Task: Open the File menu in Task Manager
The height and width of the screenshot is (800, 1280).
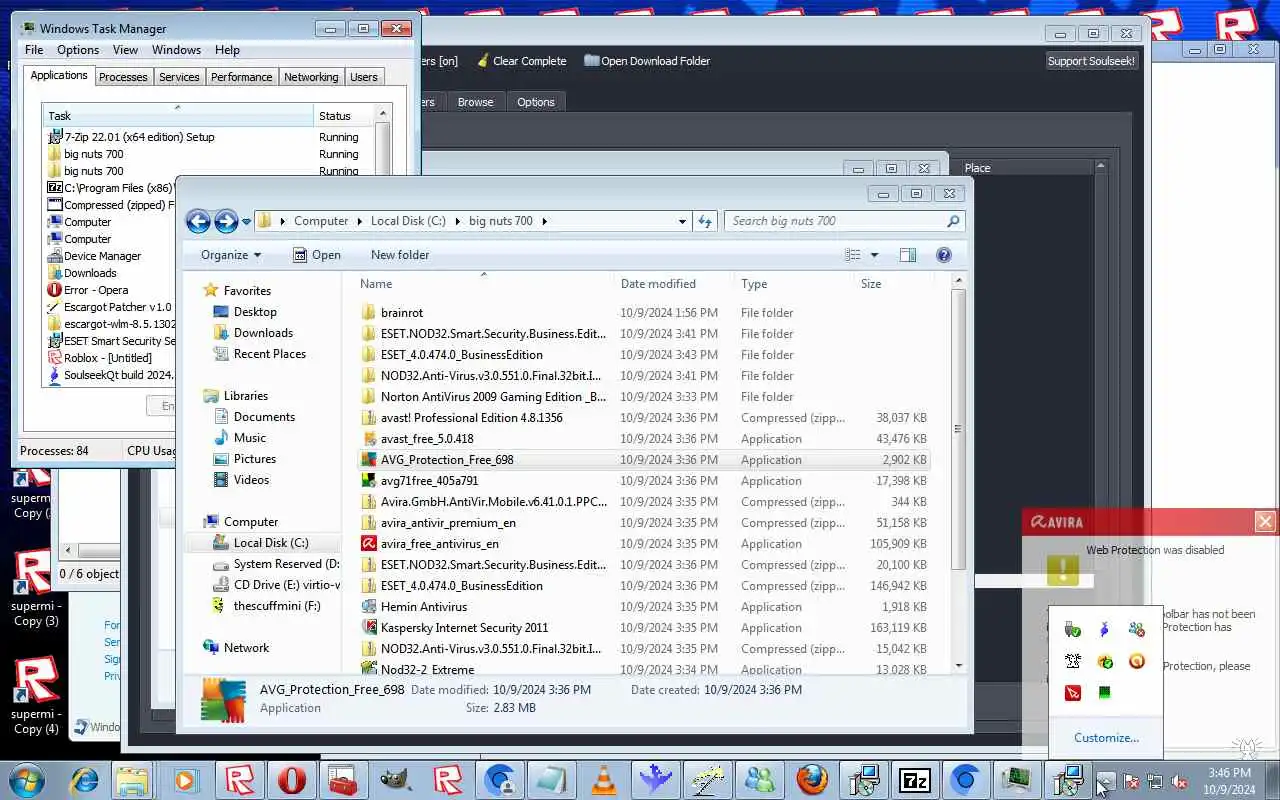Action: tap(34, 50)
